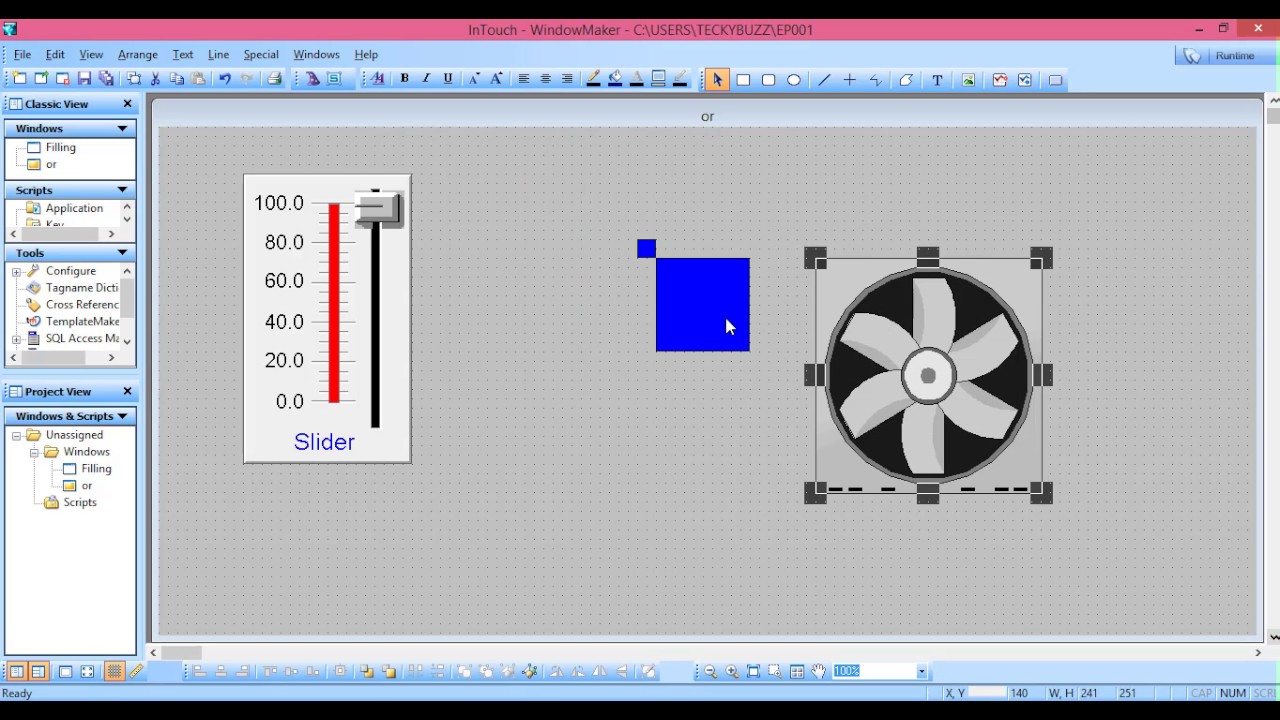Click the Center text alignment icon
This screenshot has height=720, width=1280.
point(545,79)
